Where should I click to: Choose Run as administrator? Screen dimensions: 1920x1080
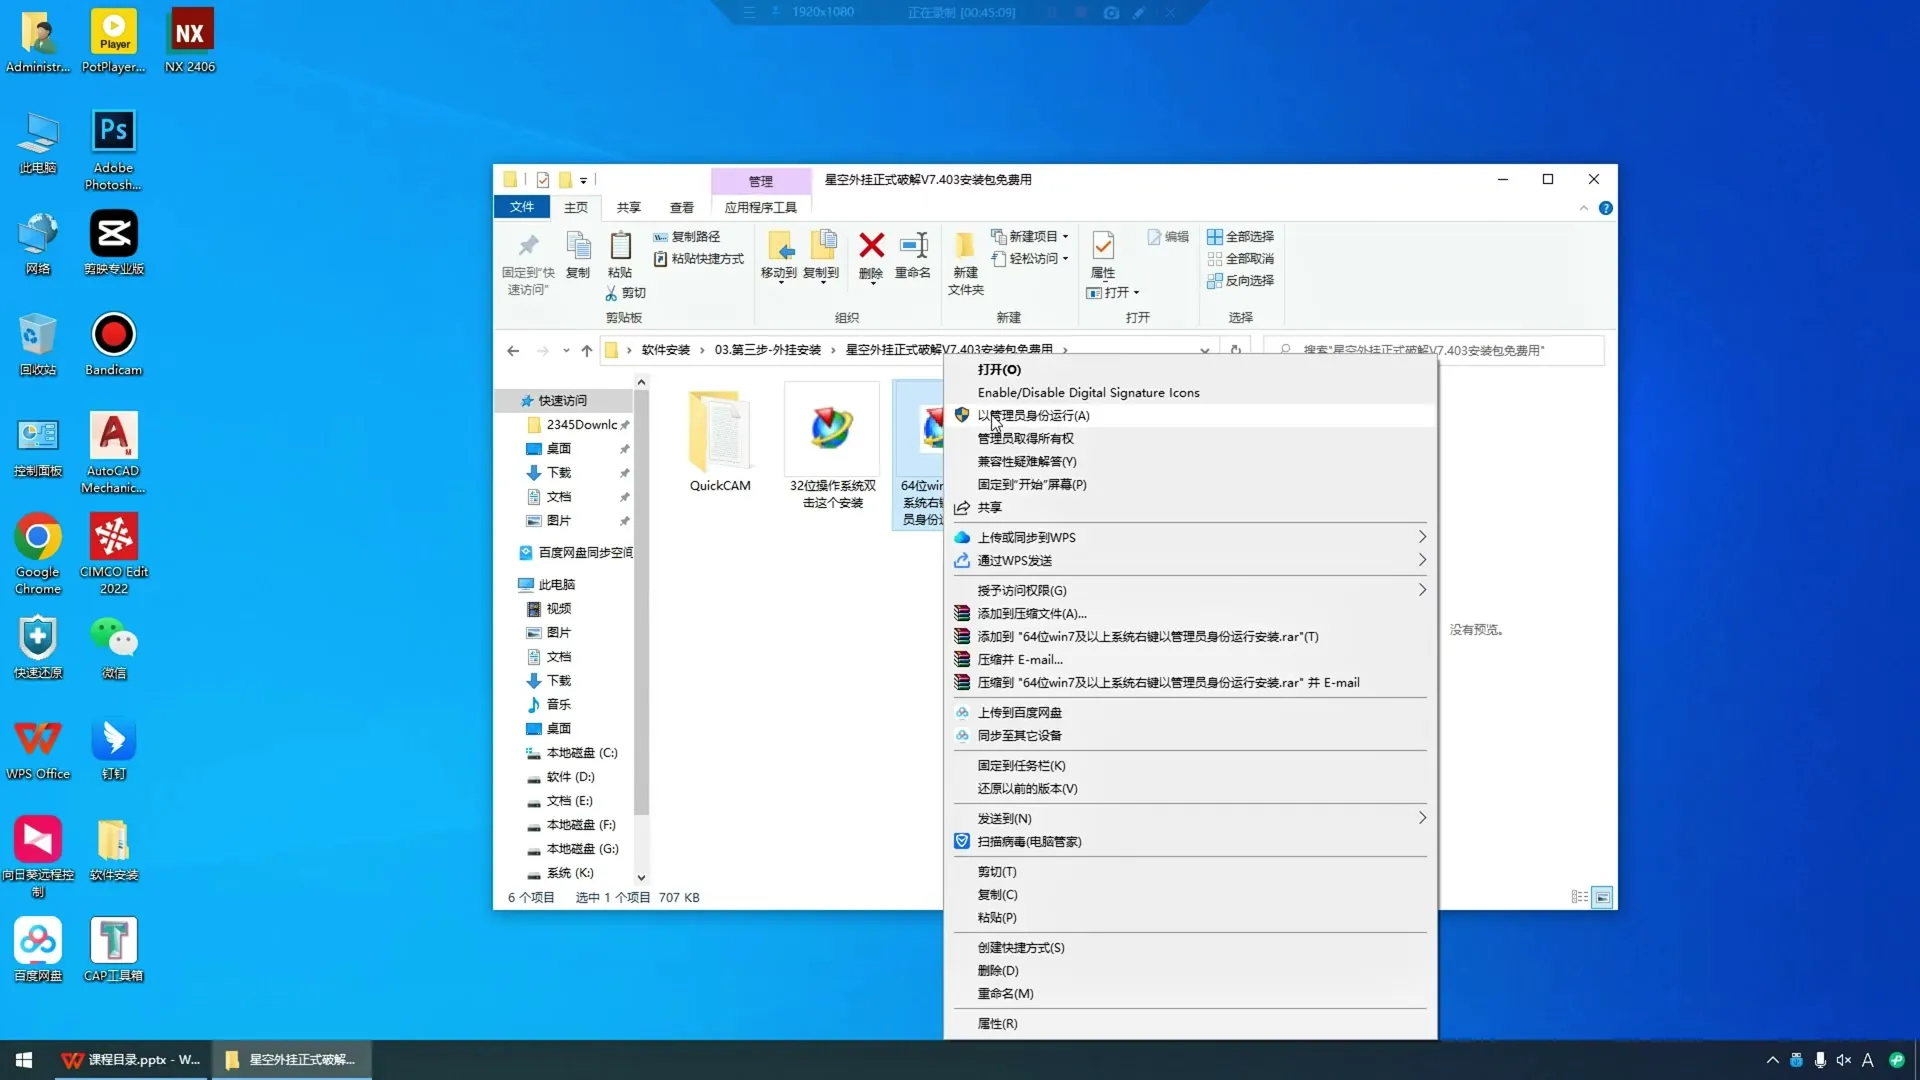tap(1033, 415)
